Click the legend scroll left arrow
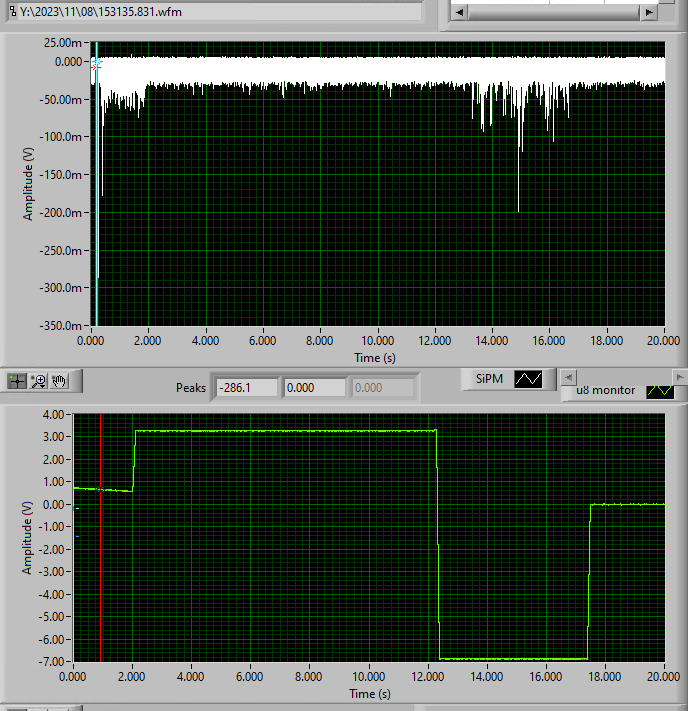The height and width of the screenshot is (711, 688). click(568, 377)
